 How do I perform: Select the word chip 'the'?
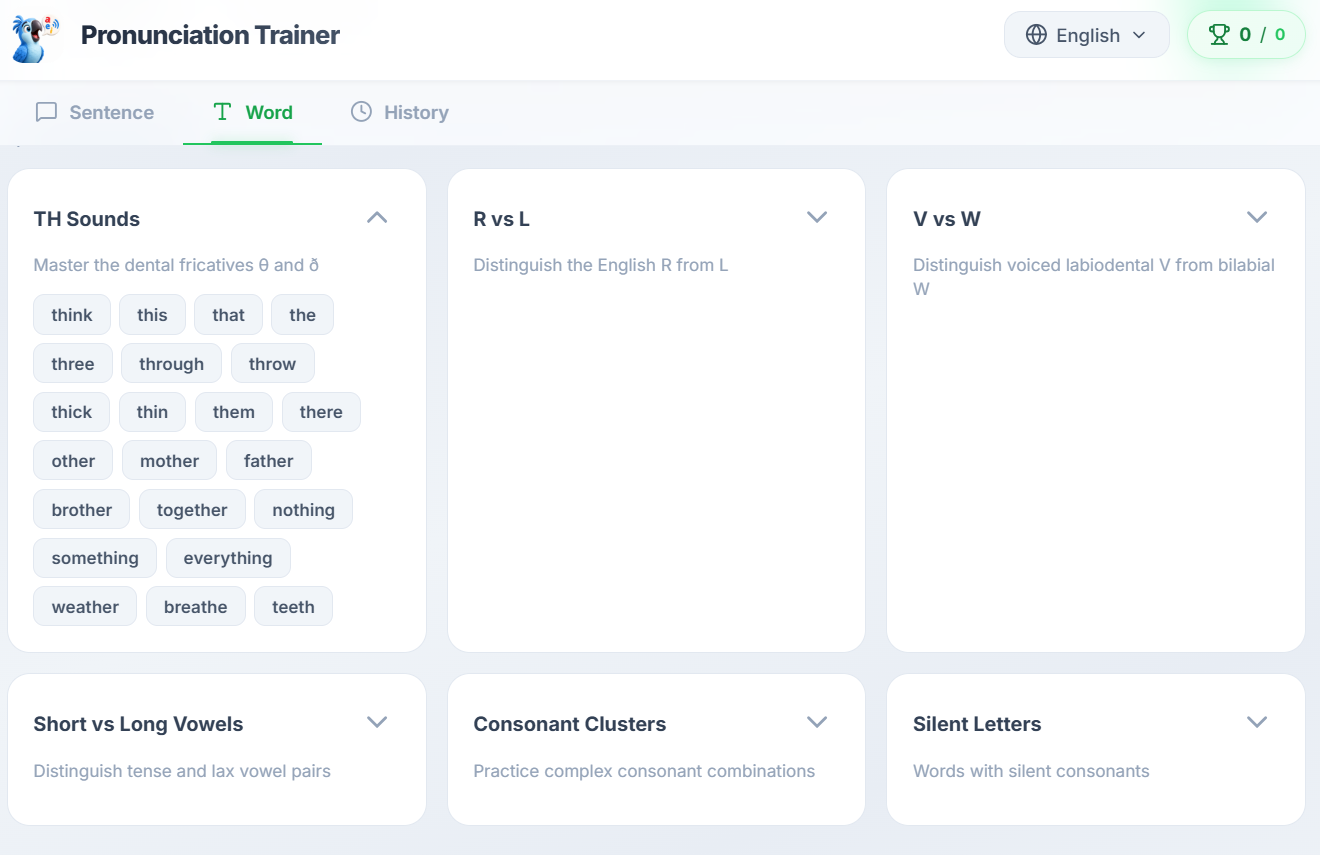click(302, 315)
